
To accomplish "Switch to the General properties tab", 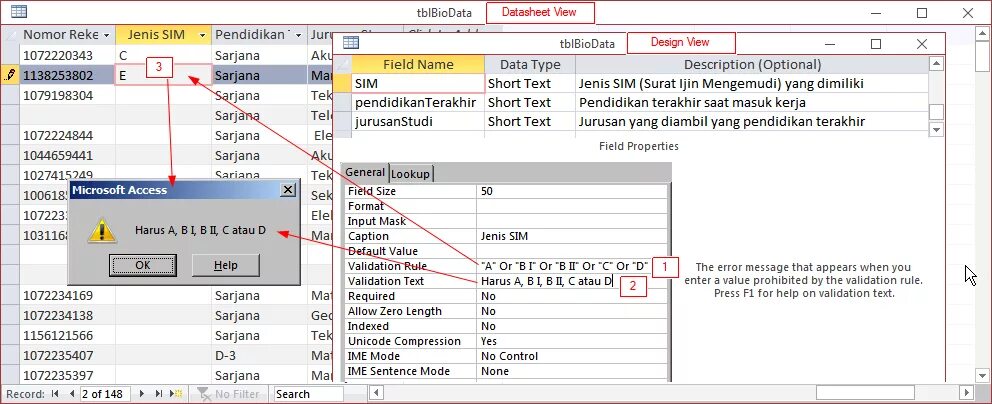I will [x=365, y=173].
